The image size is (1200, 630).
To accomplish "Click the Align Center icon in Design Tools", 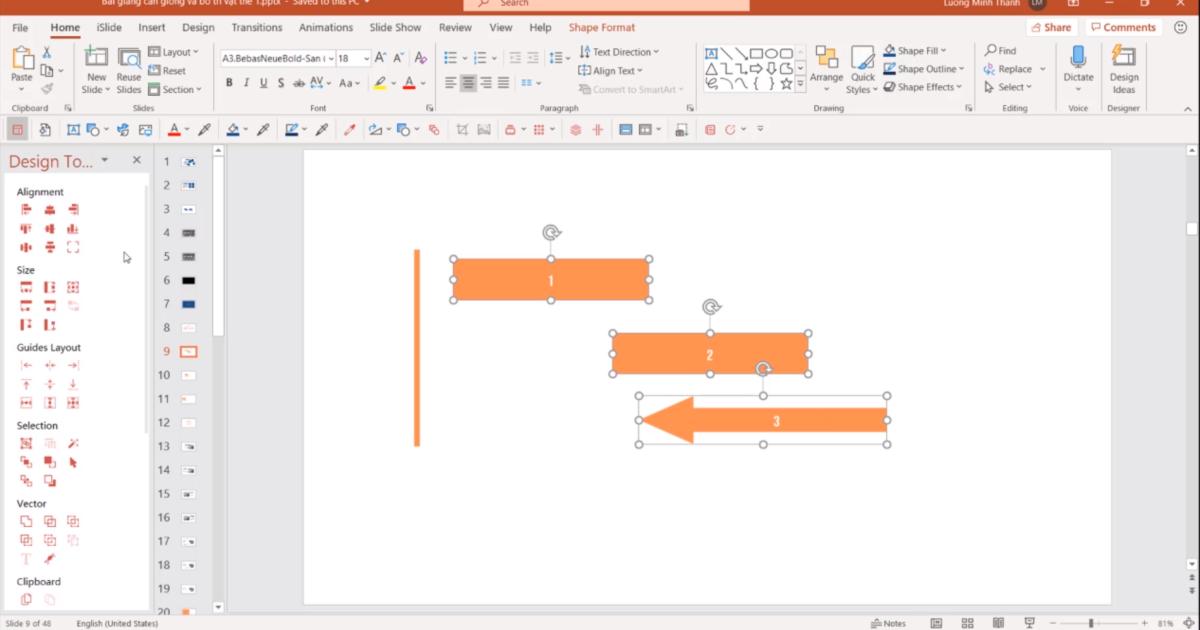I will click(x=50, y=210).
